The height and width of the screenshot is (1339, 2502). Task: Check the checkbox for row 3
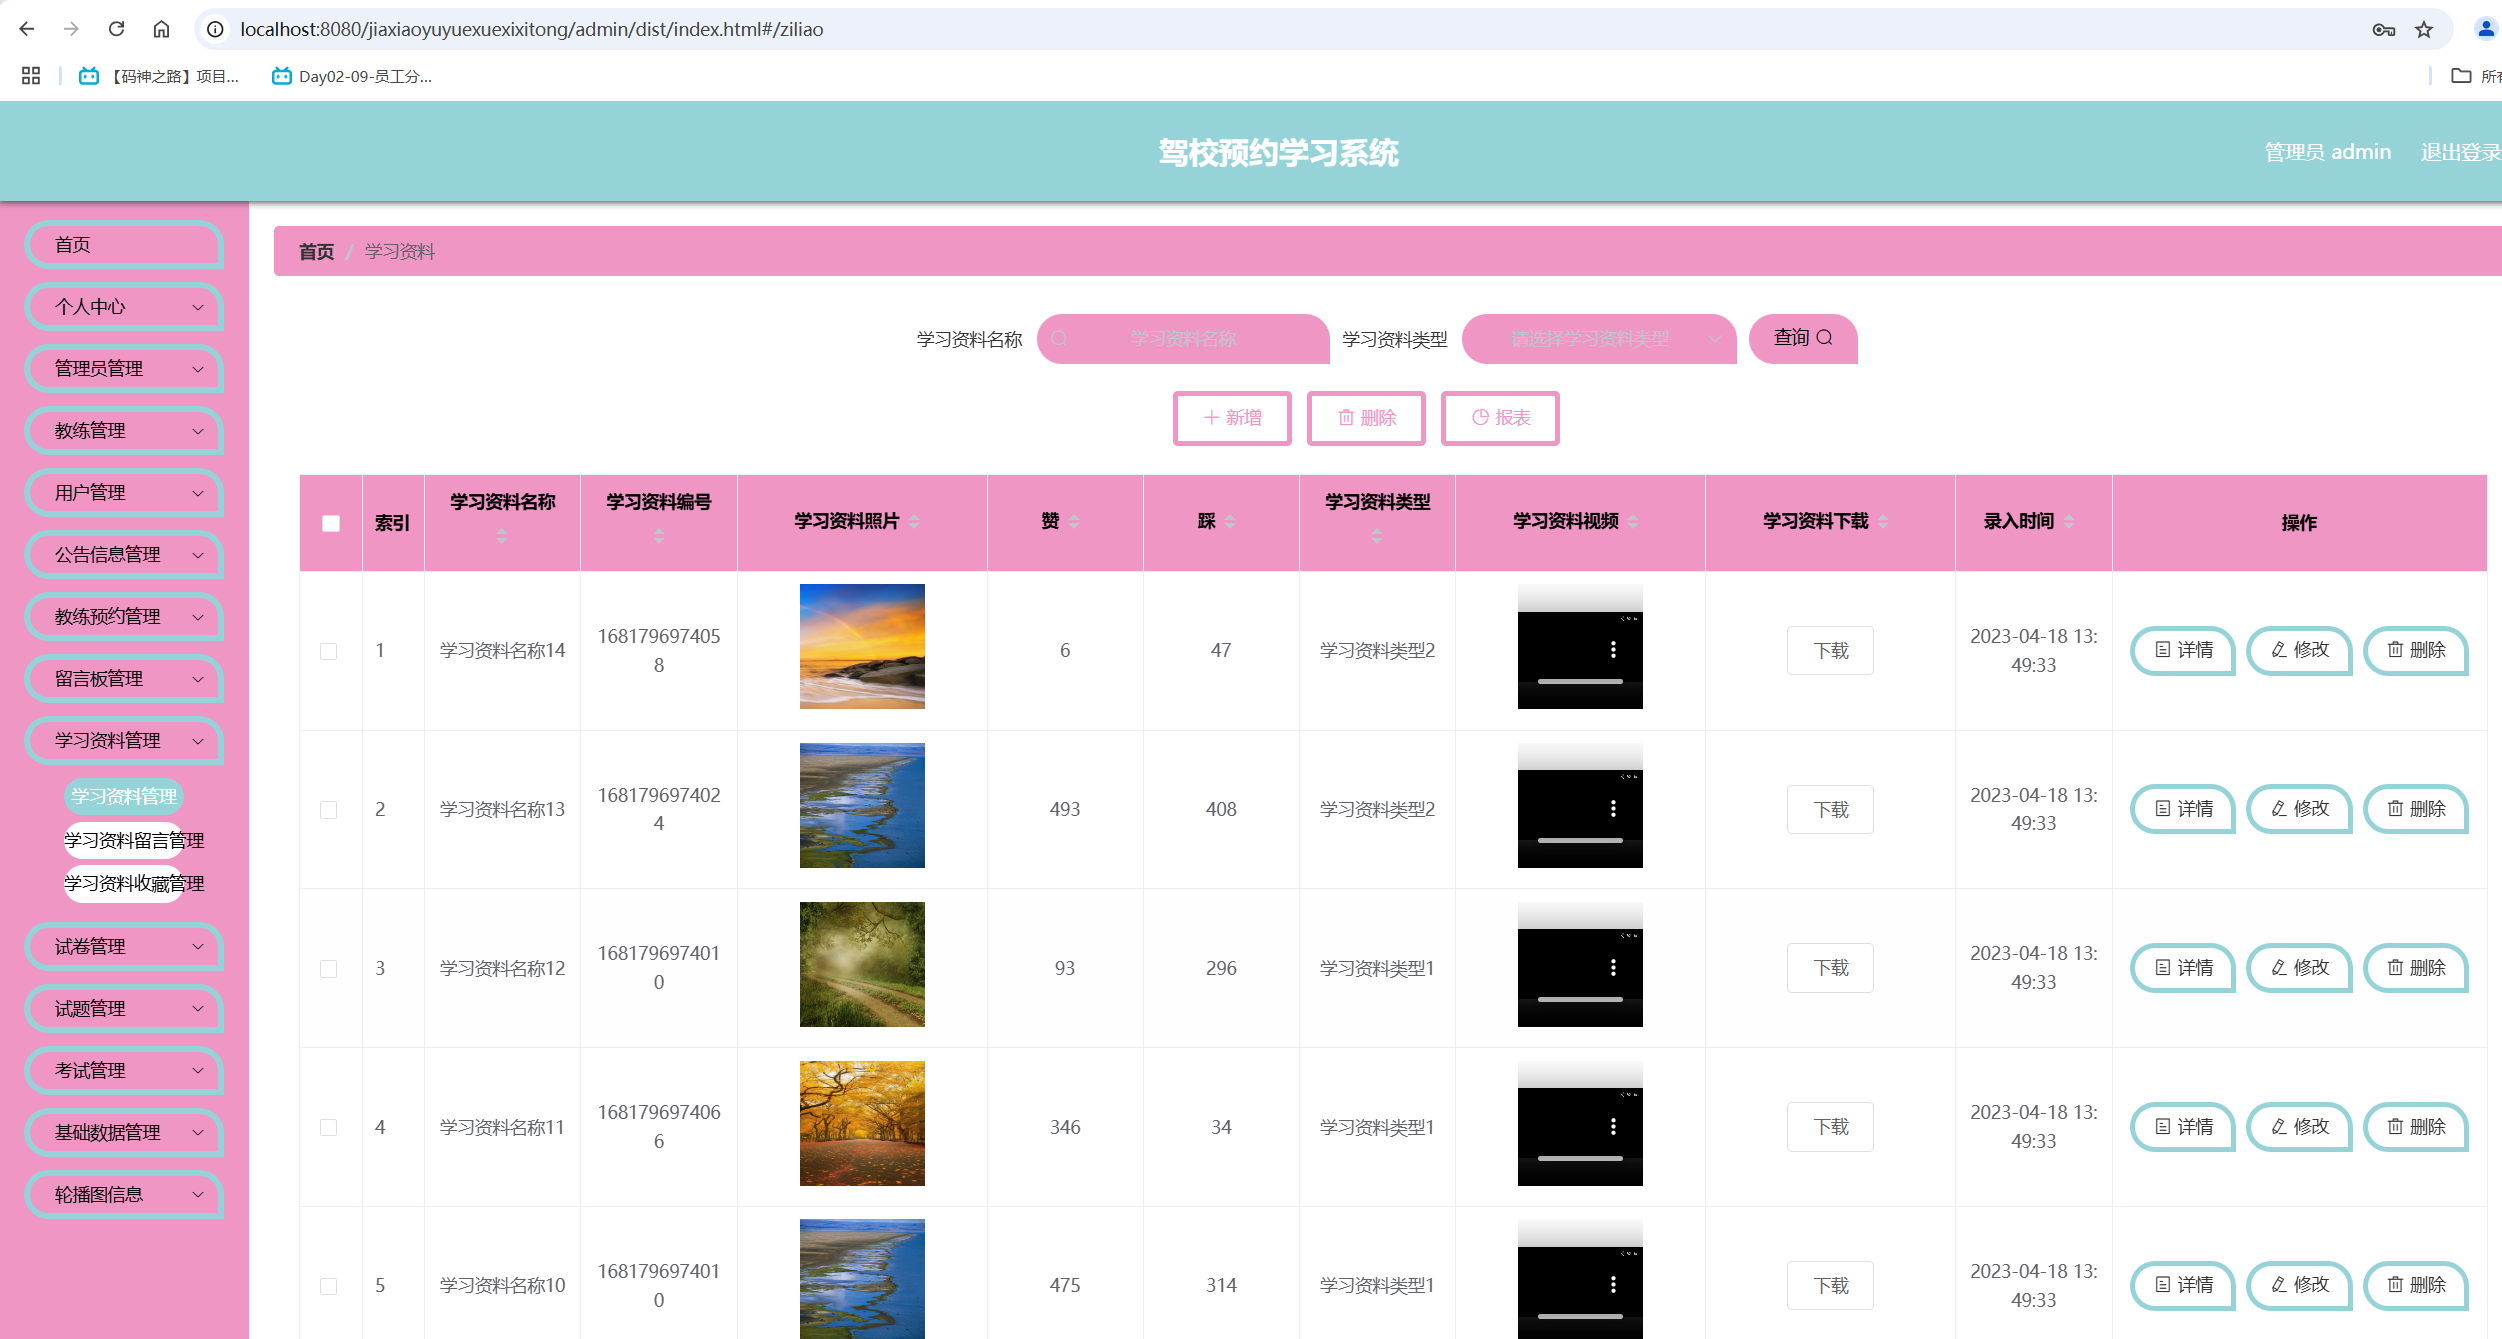pyautogui.click(x=329, y=969)
